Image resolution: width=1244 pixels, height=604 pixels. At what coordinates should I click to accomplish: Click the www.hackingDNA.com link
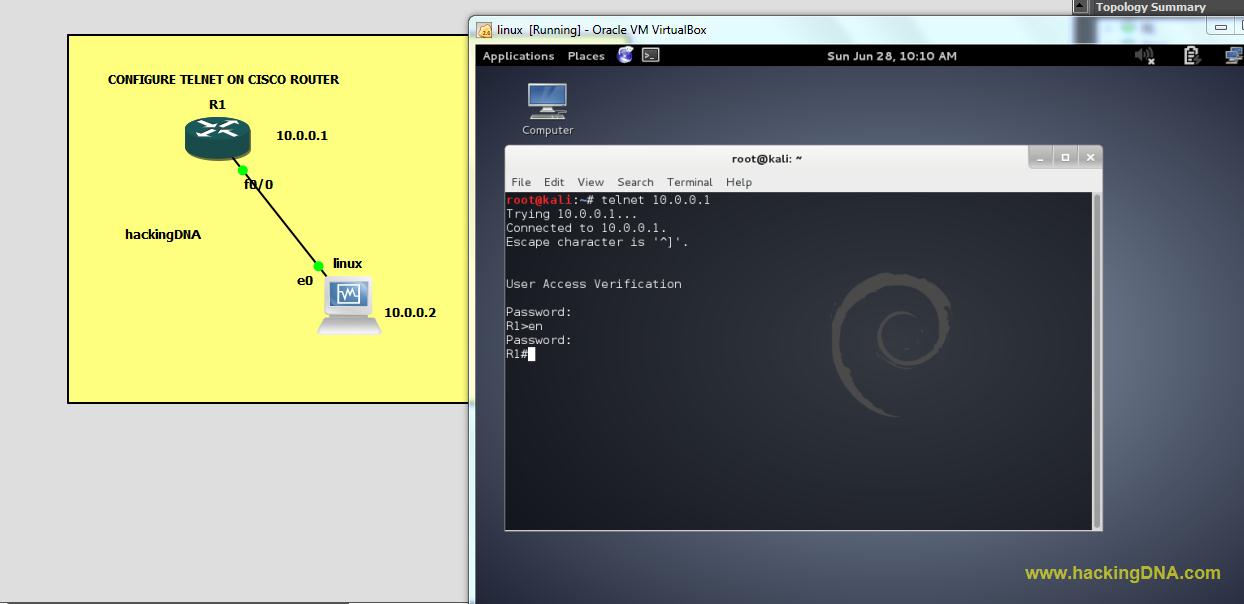[x=1122, y=573]
